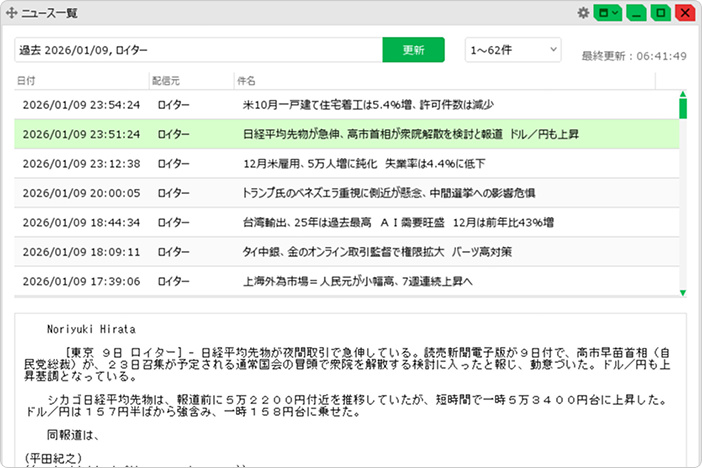Open the green window layout dropdown icon

608,13
